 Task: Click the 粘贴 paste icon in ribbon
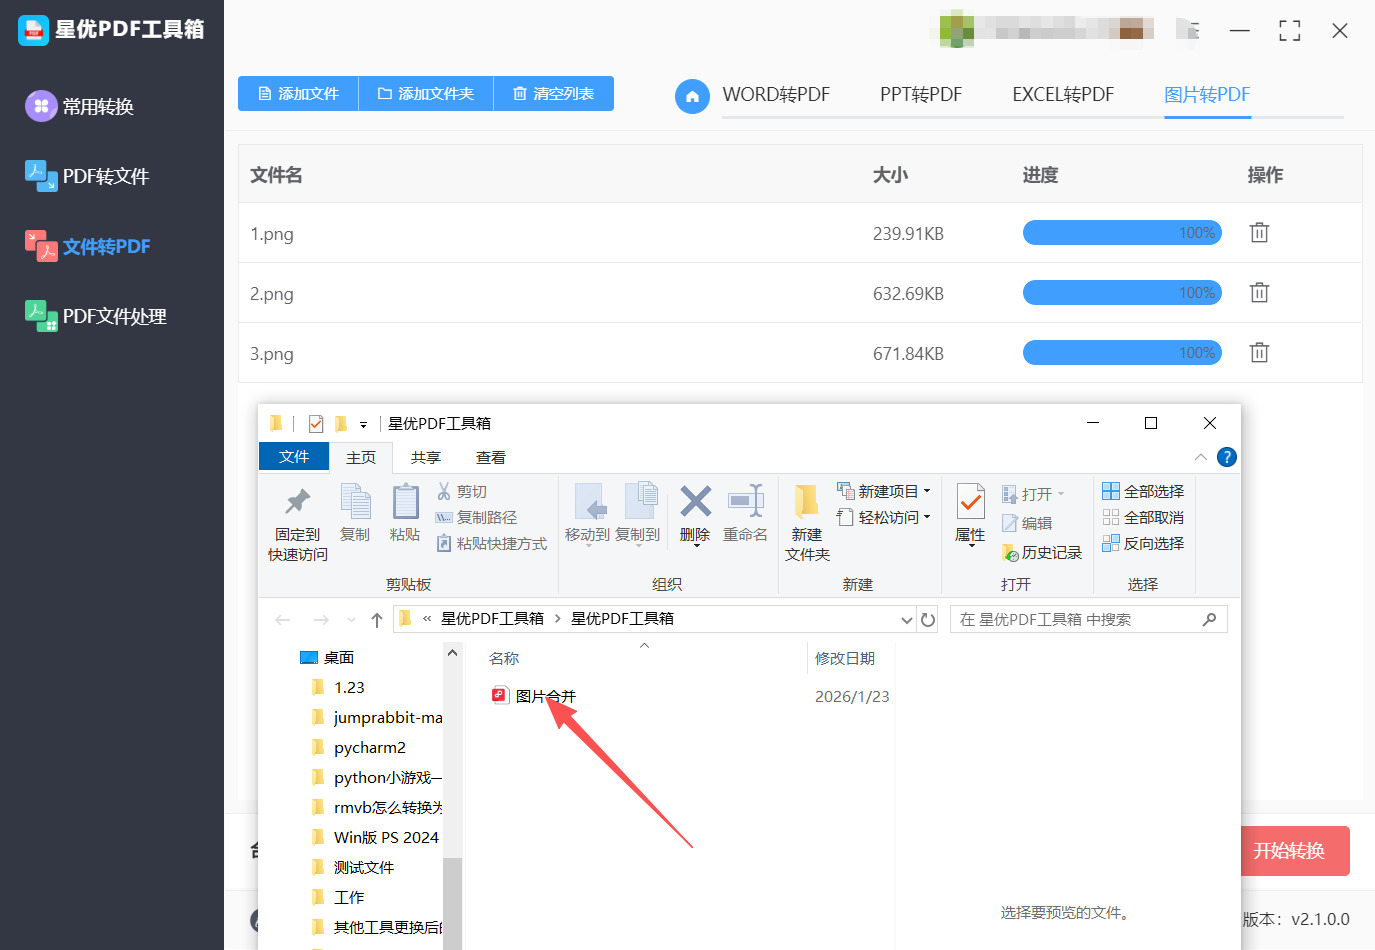click(x=405, y=514)
